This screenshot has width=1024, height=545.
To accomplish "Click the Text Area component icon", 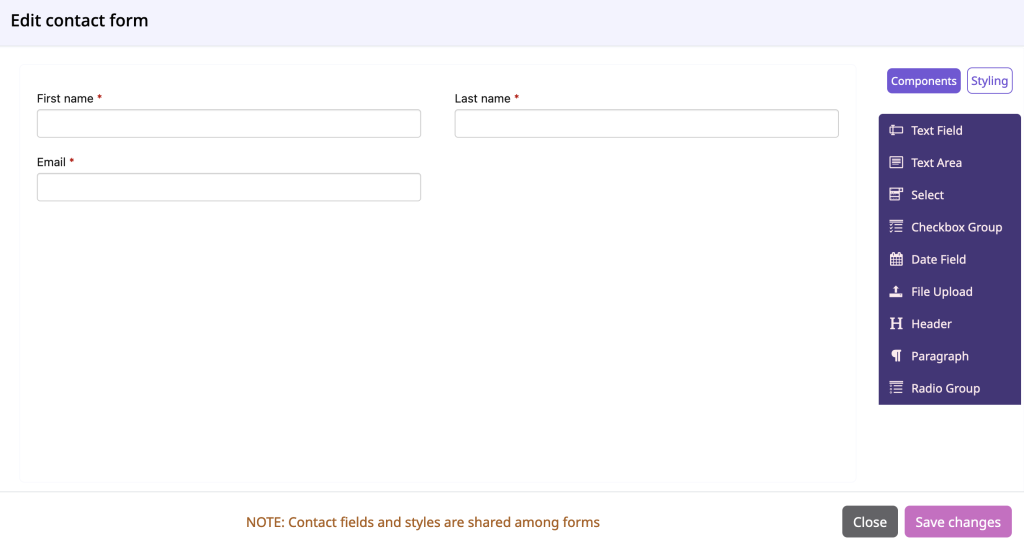I will point(896,163).
